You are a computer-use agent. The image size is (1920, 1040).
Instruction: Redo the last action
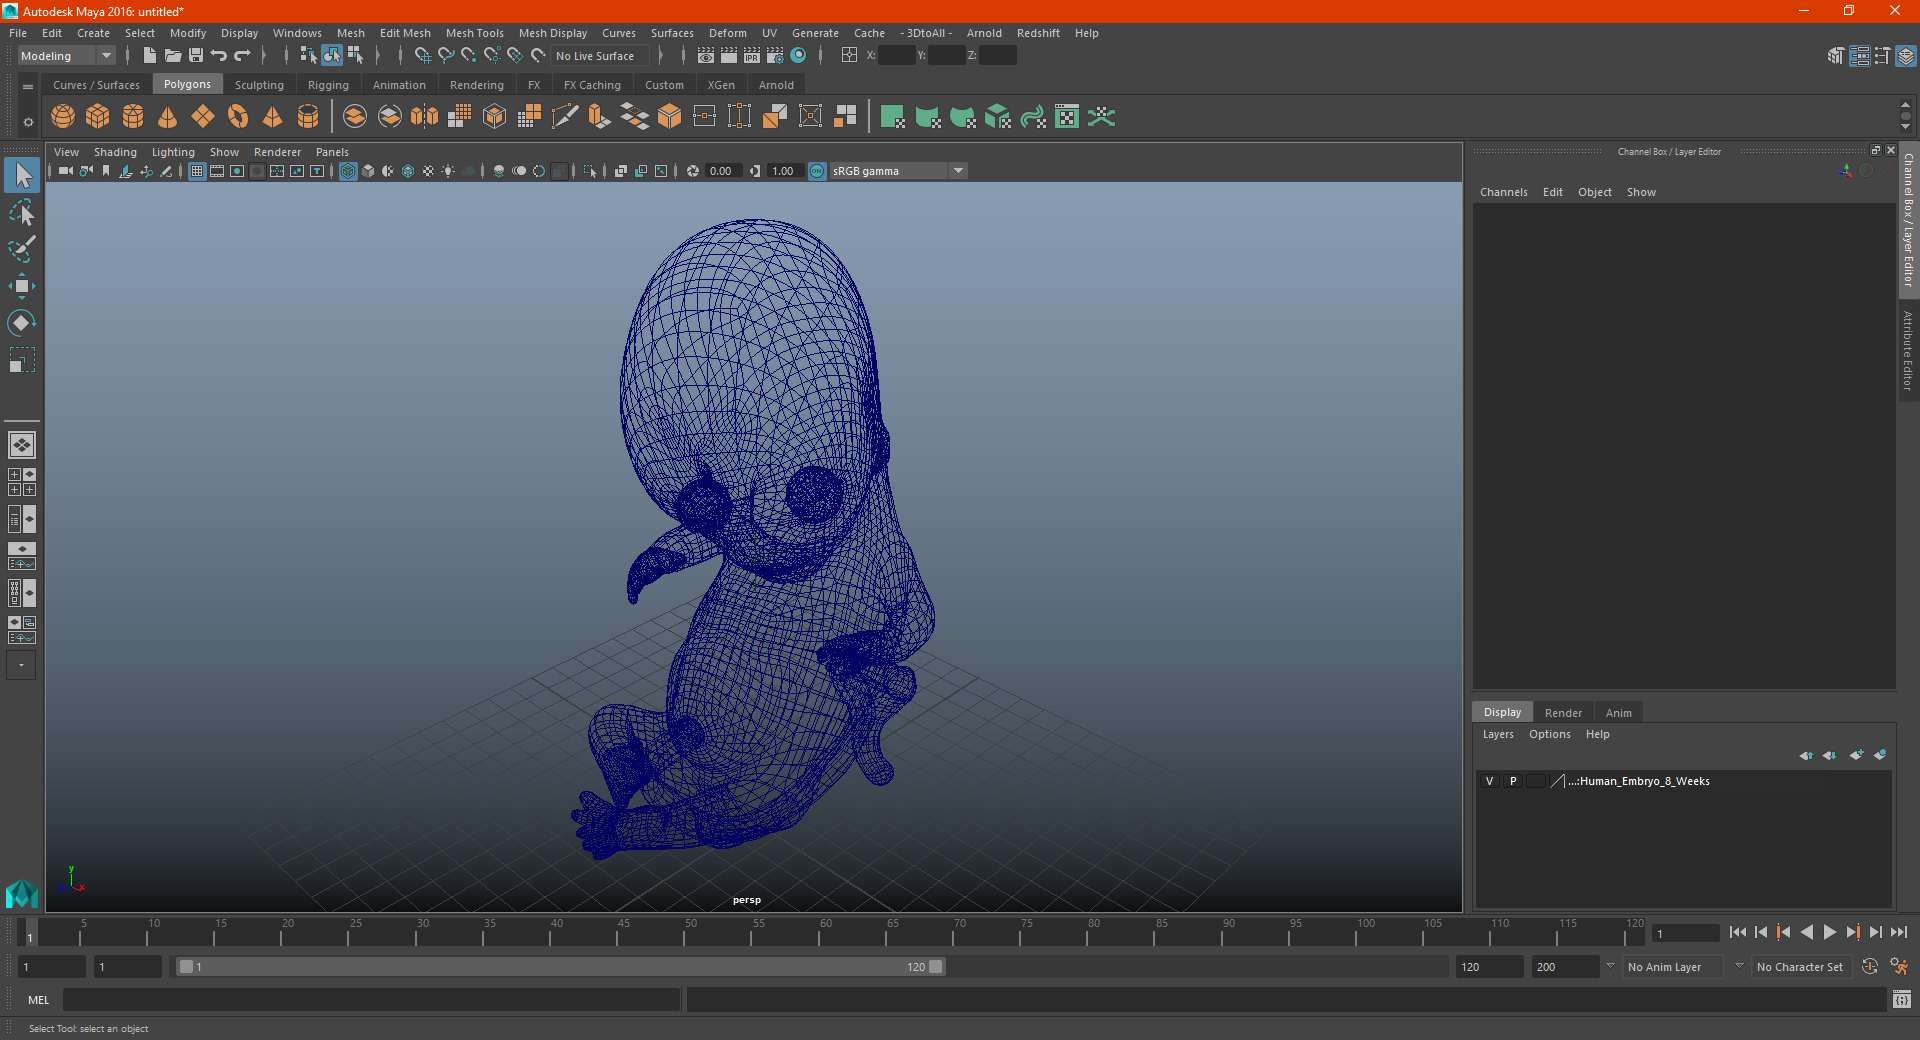(x=242, y=56)
